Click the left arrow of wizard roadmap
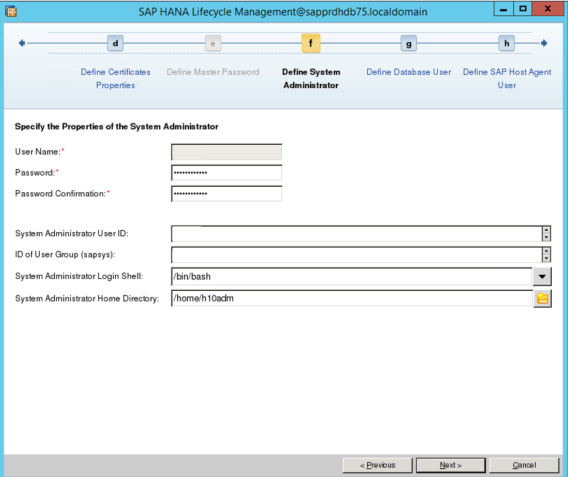The height and width of the screenshot is (477, 568). (x=22, y=43)
